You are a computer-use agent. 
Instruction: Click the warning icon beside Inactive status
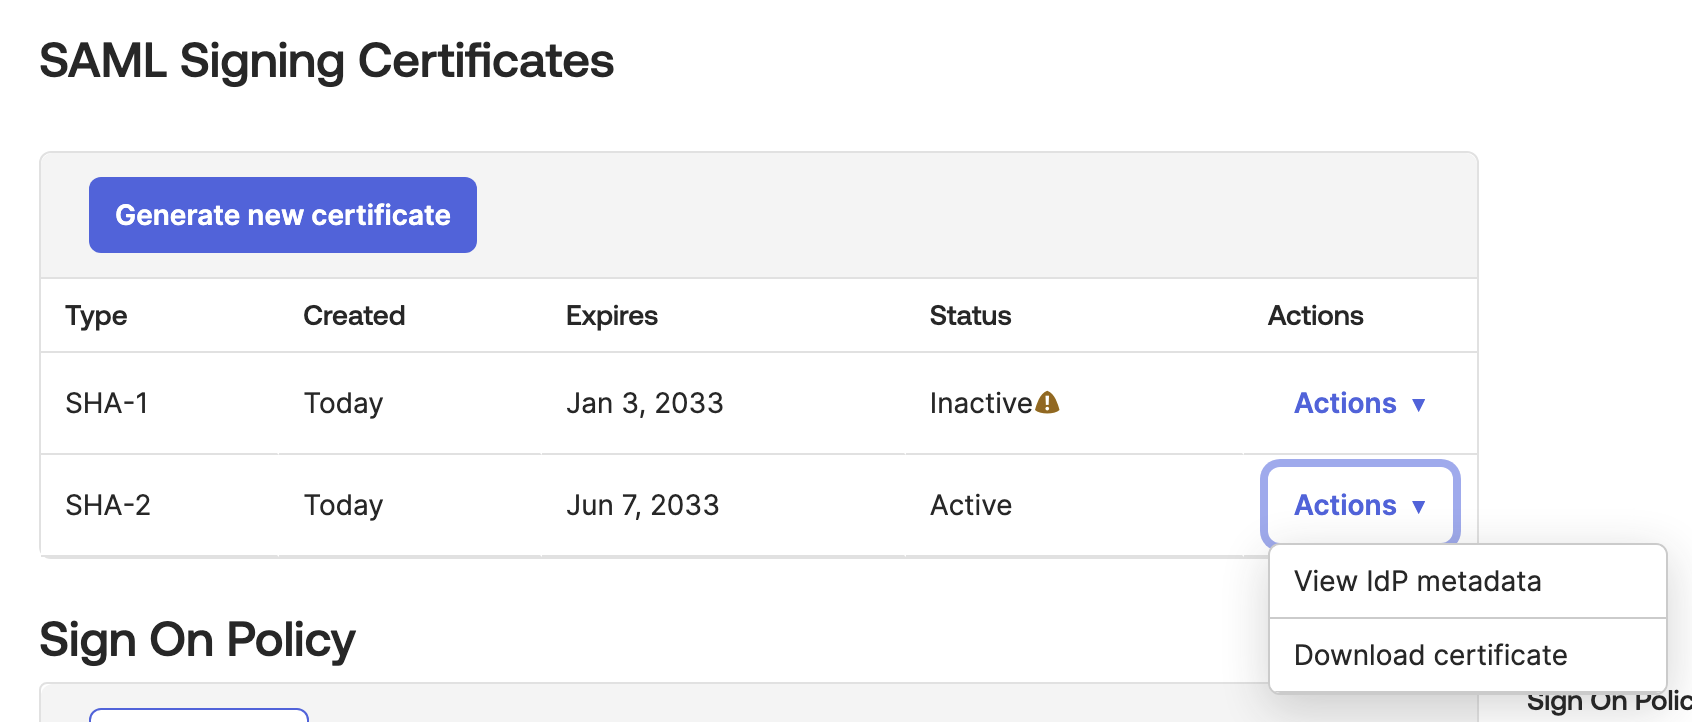(x=1047, y=403)
